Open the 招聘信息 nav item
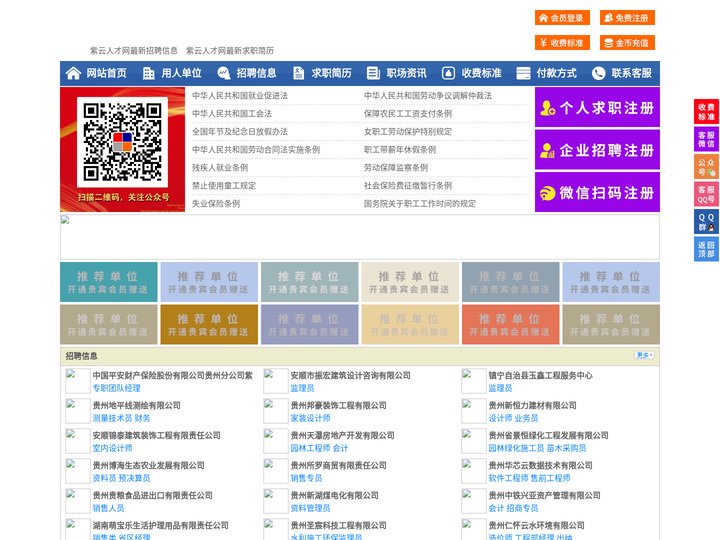The height and width of the screenshot is (540, 720). 247,73
